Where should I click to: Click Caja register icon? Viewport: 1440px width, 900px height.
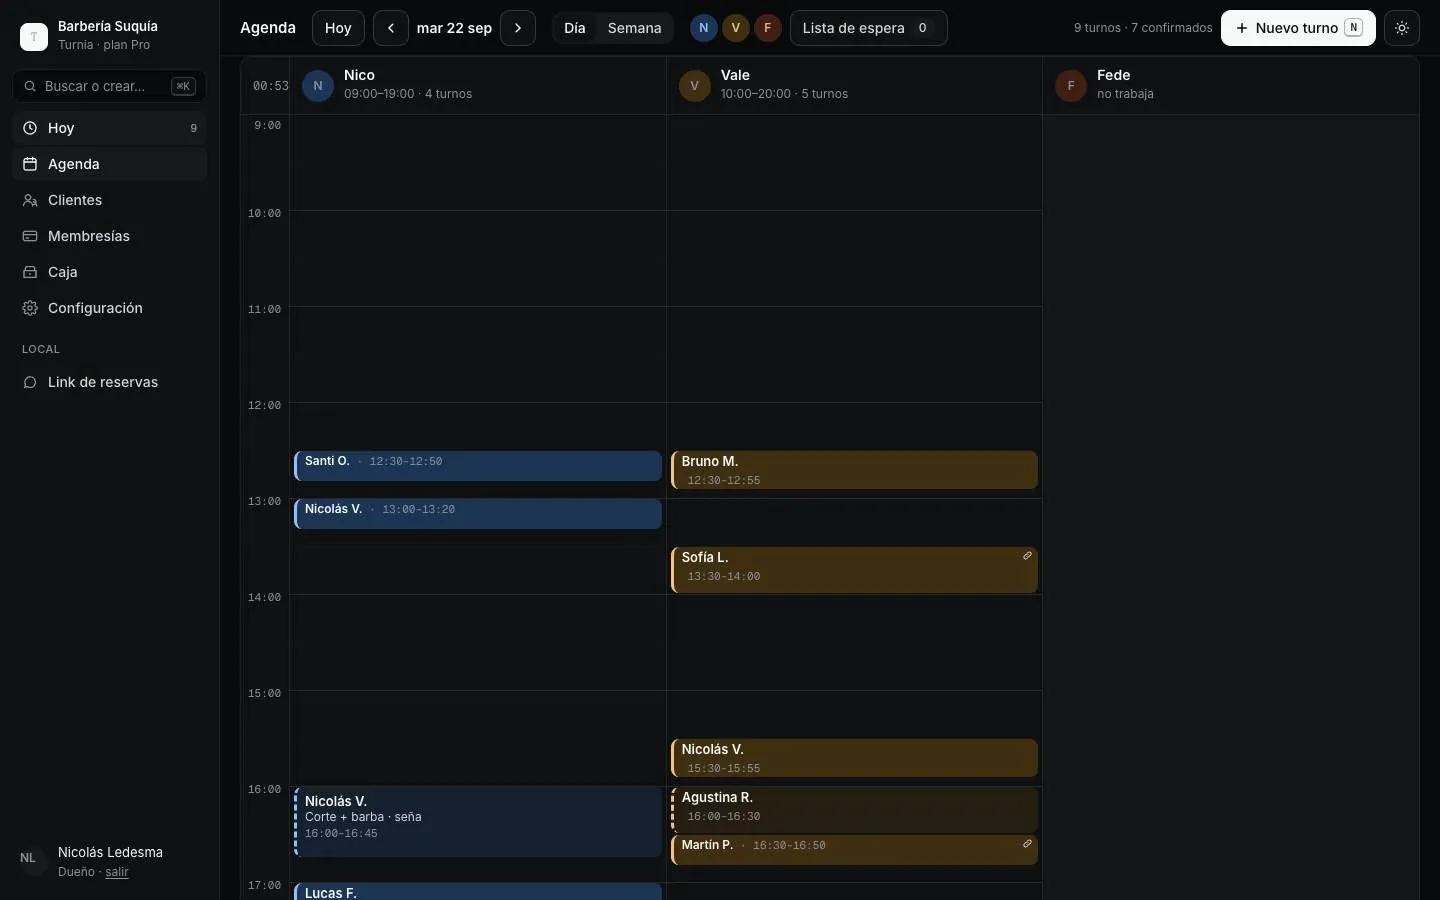tap(30, 272)
